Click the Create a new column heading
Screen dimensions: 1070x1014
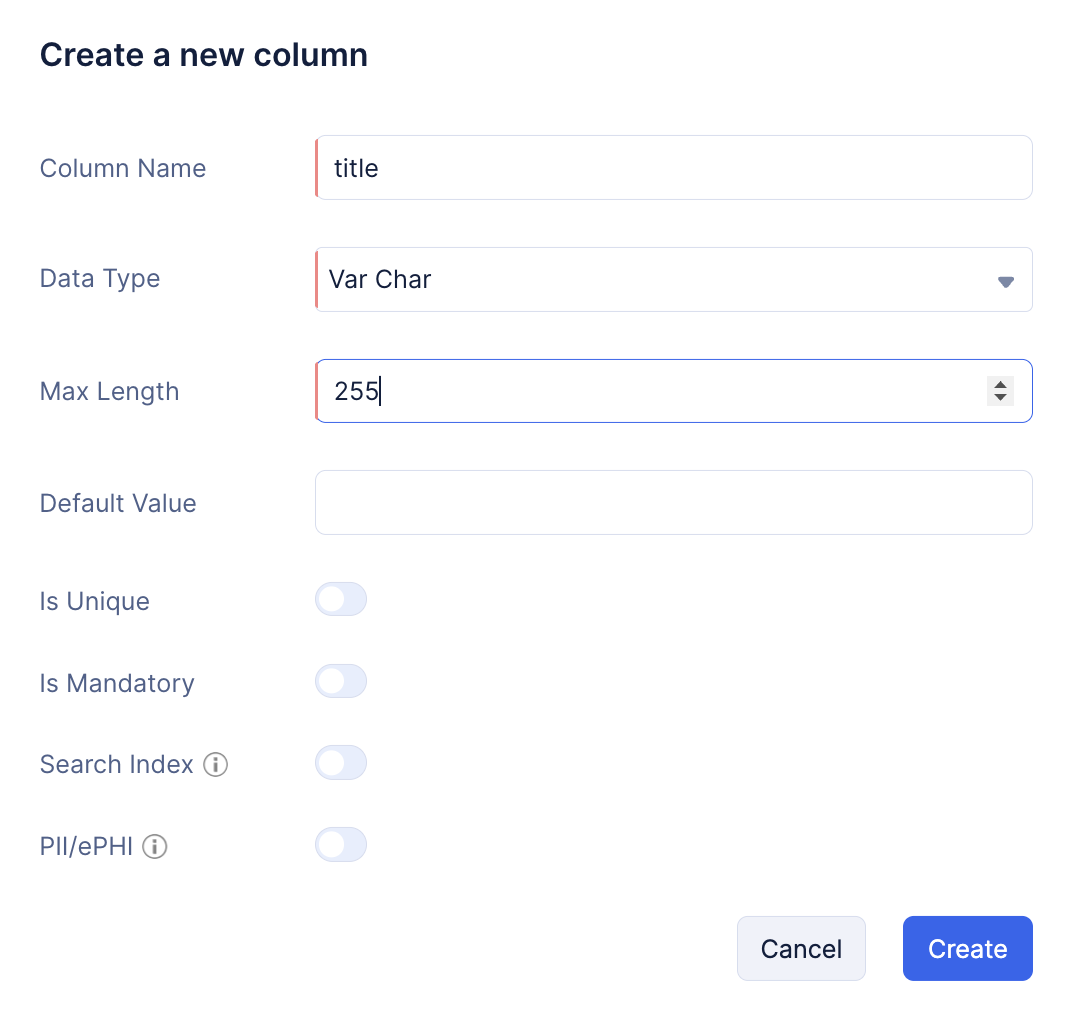click(x=203, y=55)
